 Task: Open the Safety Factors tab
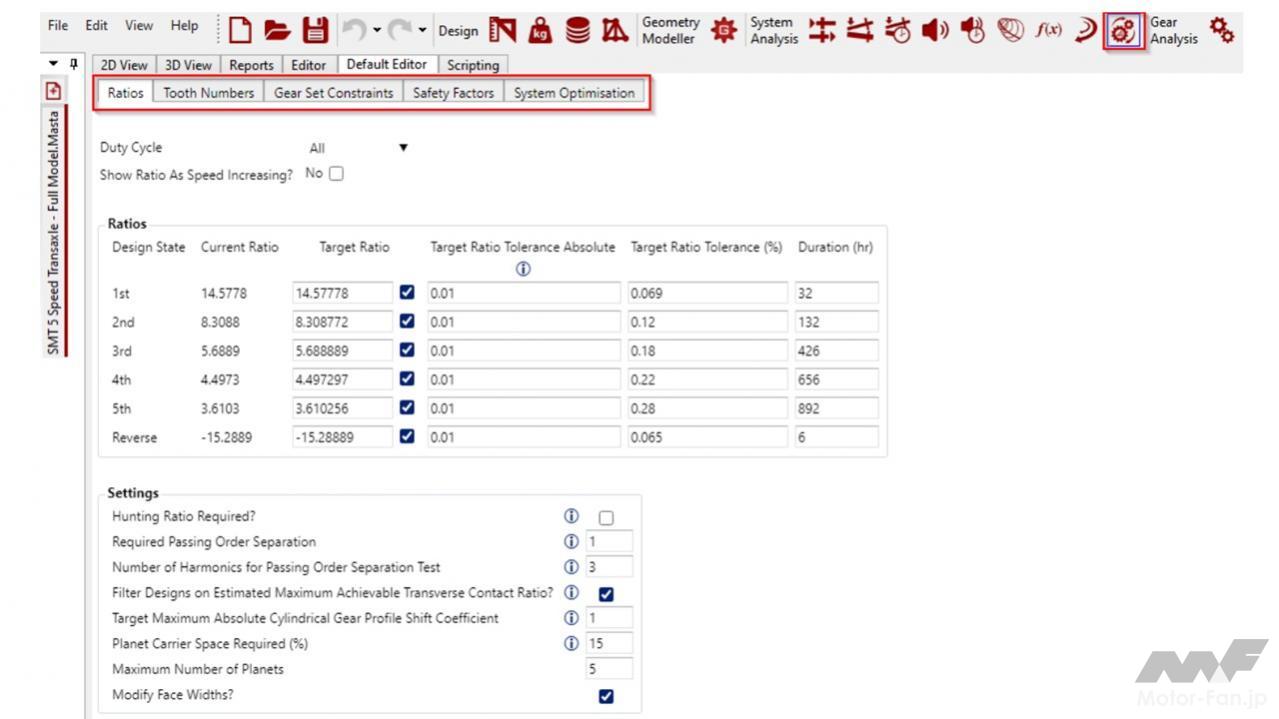pos(453,93)
